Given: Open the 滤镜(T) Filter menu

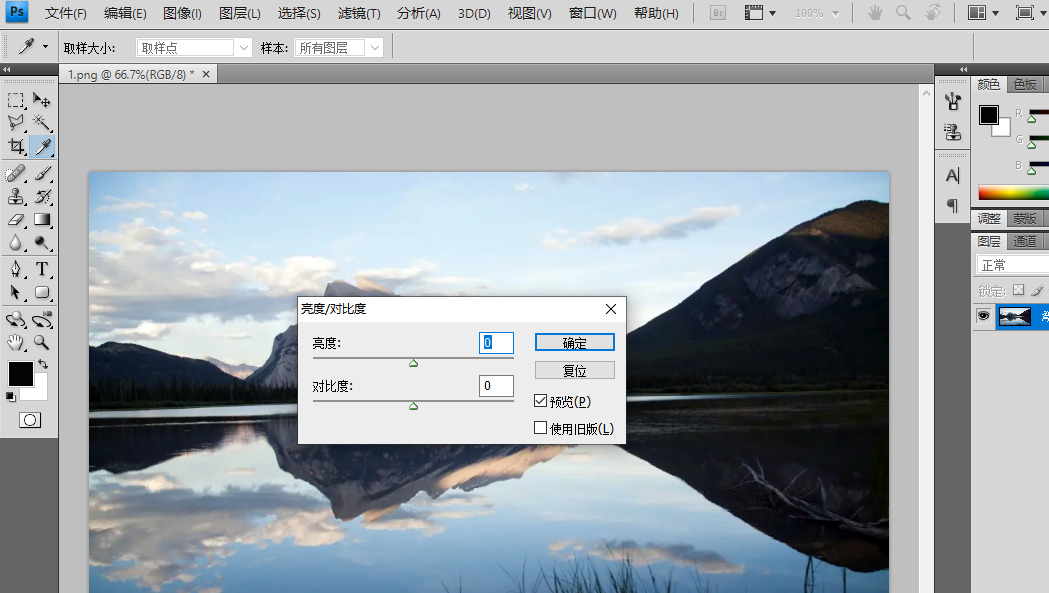Looking at the screenshot, I should click(359, 13).
